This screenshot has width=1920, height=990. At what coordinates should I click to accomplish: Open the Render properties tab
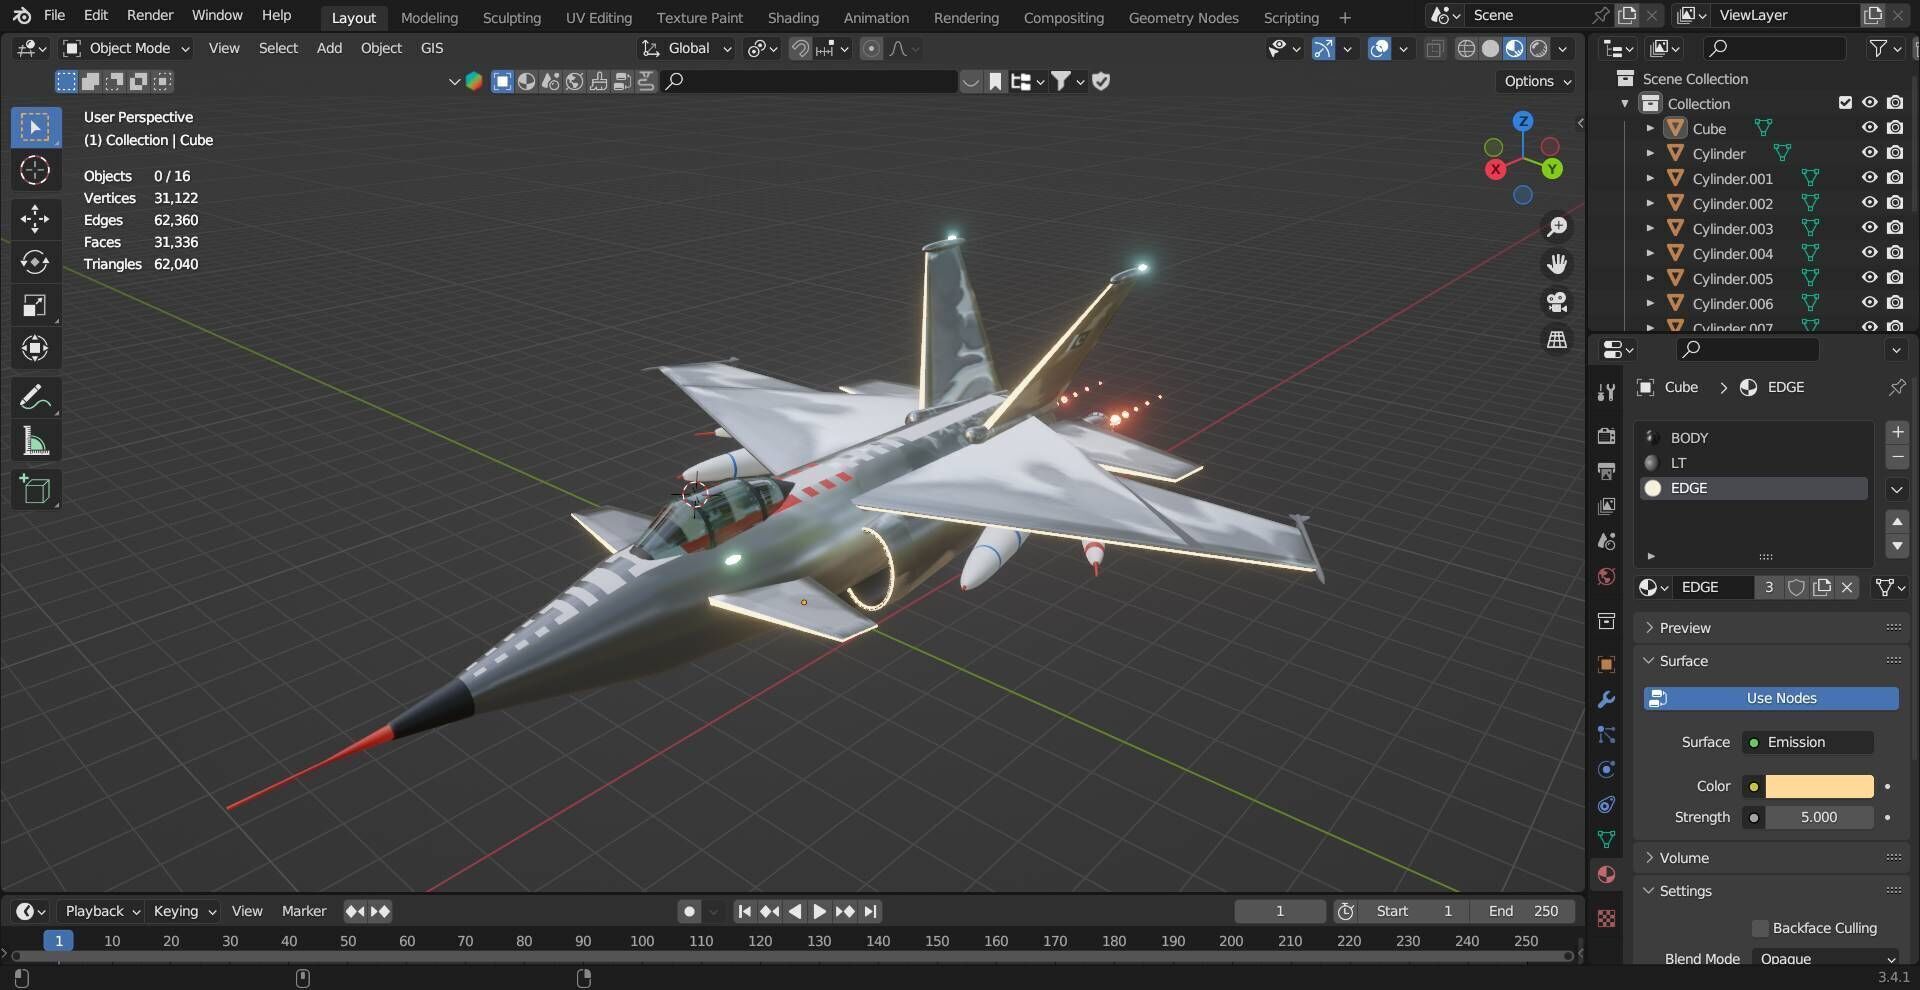pyautogui.click(x=1606, y=436)
